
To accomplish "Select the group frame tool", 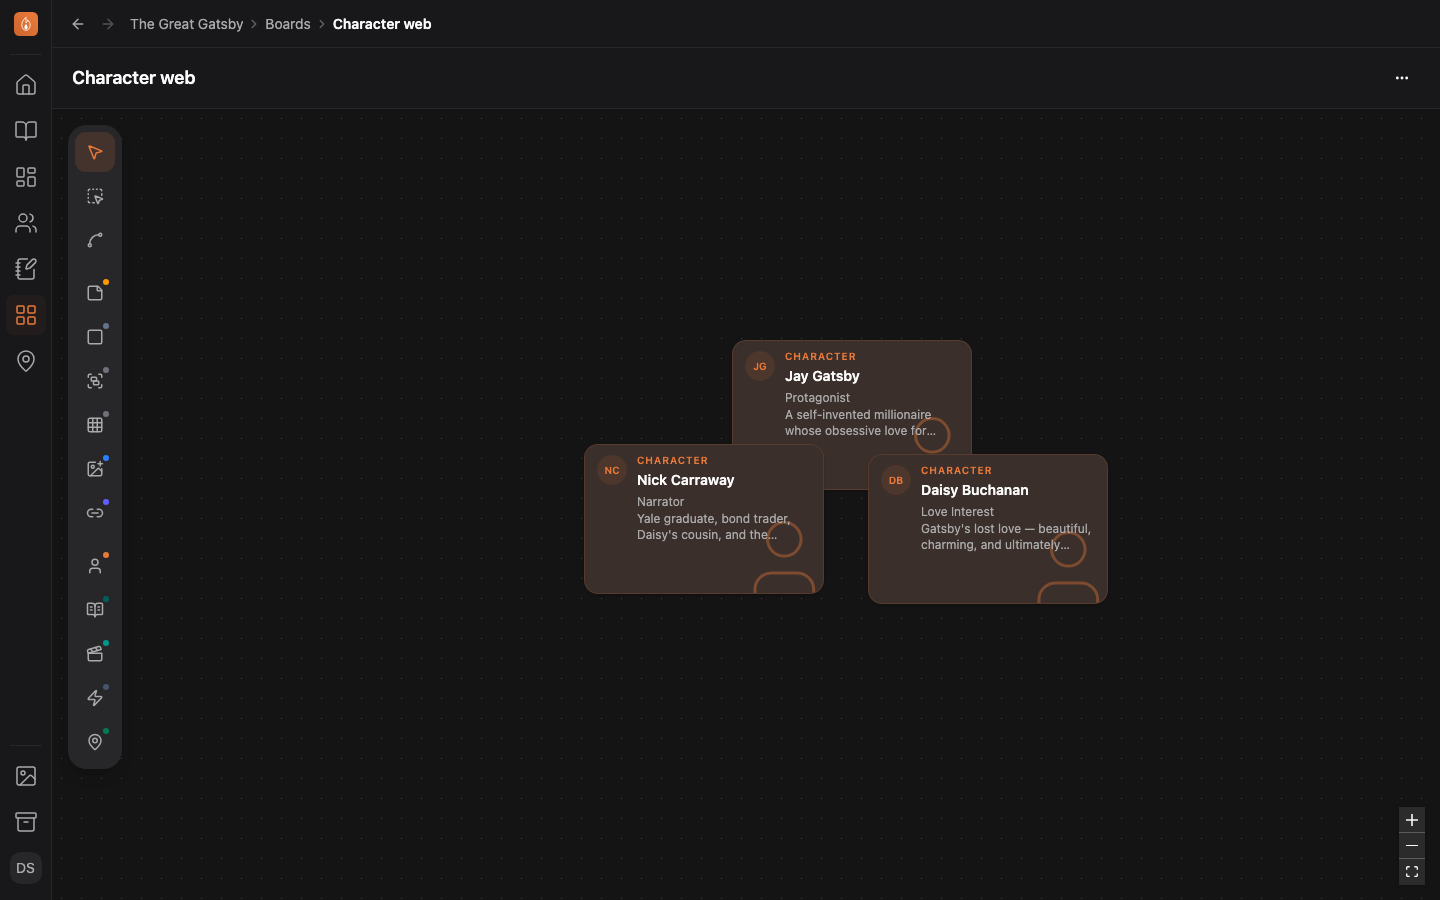I will tap(95, 381).
